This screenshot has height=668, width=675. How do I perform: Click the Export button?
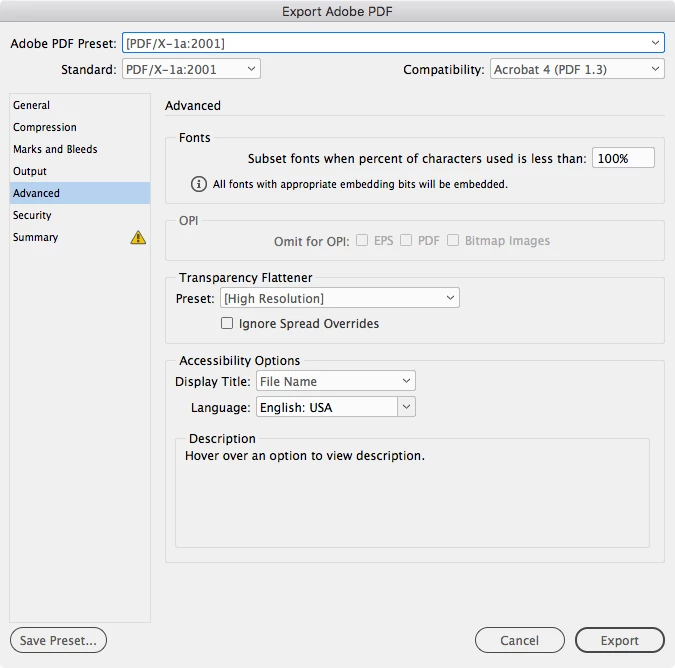619,640
